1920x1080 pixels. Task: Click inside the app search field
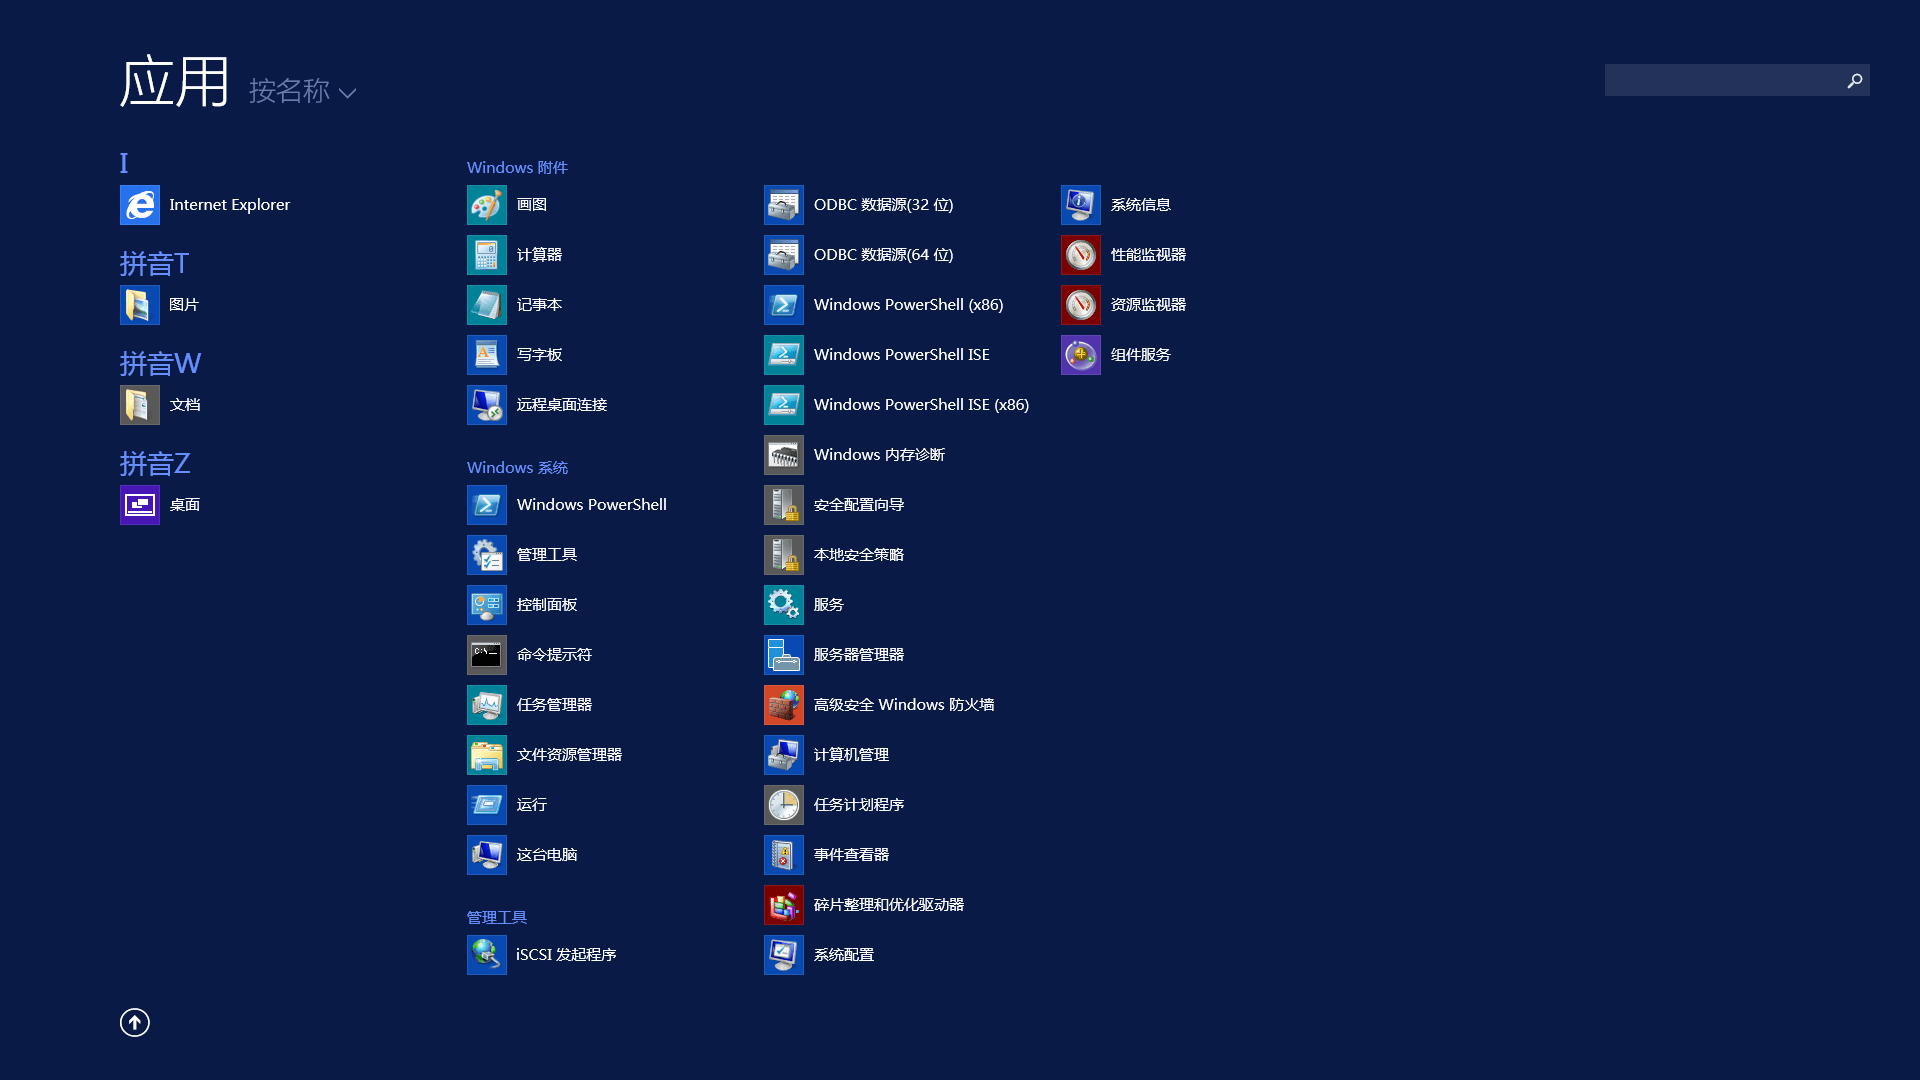click(1722, 80)
